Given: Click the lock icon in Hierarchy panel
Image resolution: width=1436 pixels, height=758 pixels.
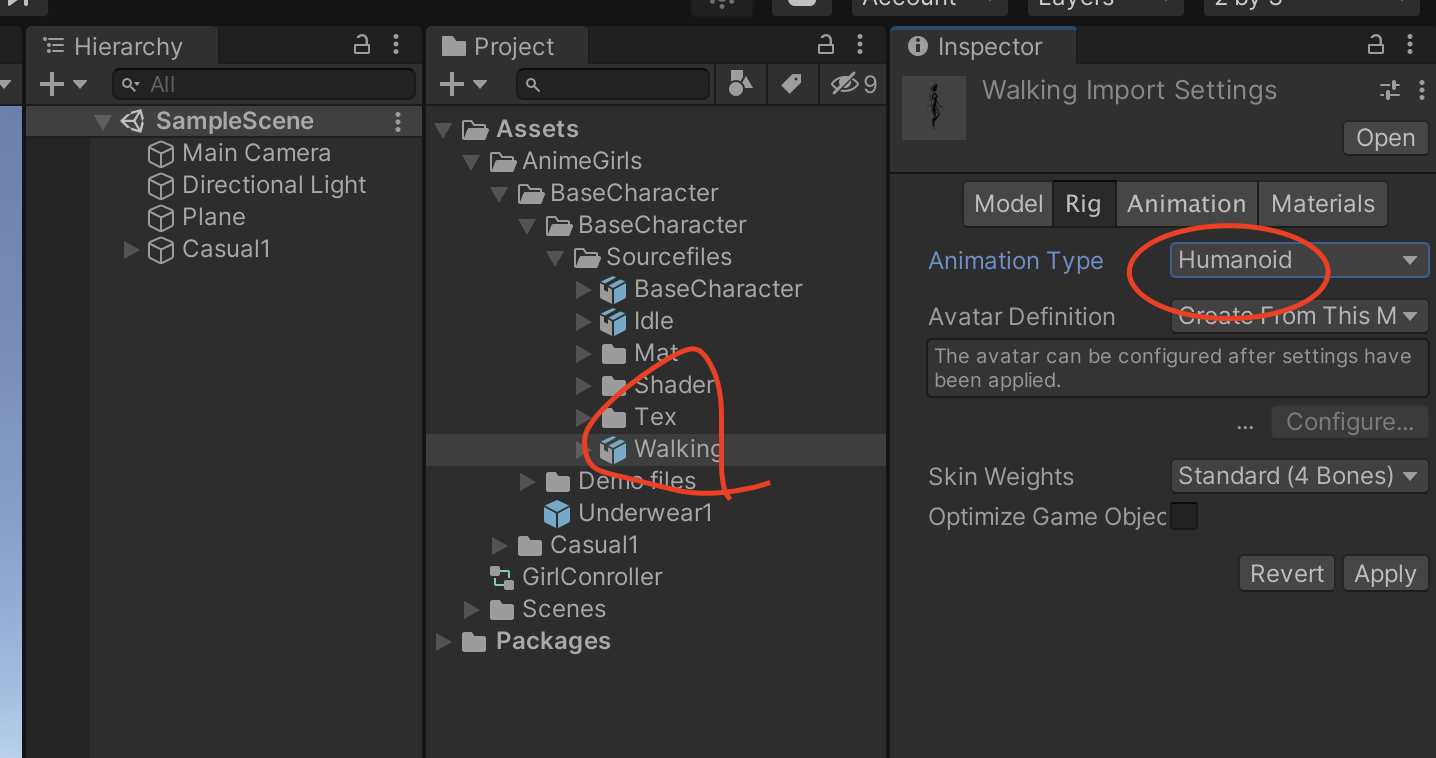Looking at the screenshot, I should pos(362,45).
